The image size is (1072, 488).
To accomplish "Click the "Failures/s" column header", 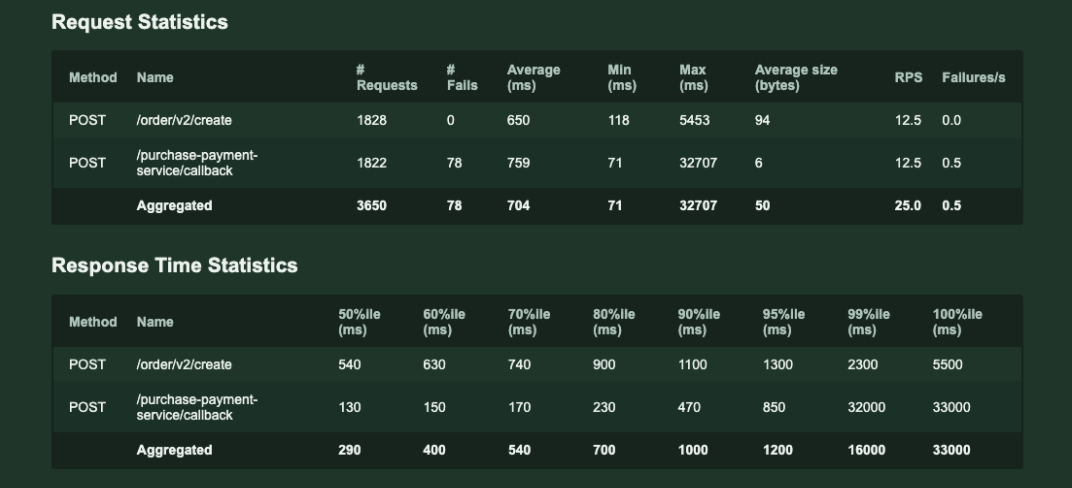I will pyautogui.click(x=973, y=78).
